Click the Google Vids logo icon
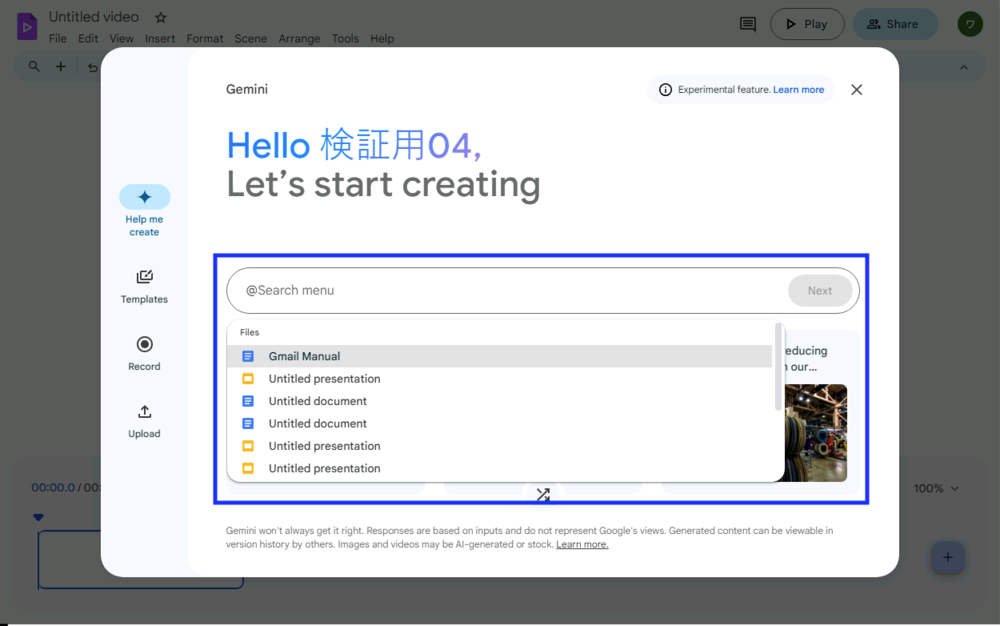The width and height of the screenshot is (1000, 626). pyautogui.click(x=27, y=25)
